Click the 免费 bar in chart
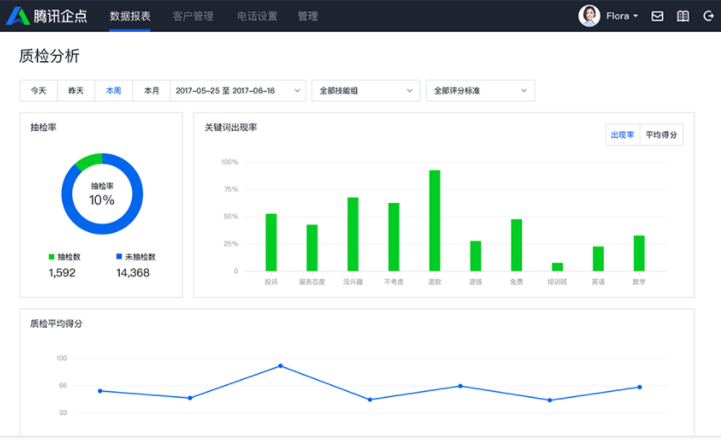721x444 pixels. pos(516,245)
